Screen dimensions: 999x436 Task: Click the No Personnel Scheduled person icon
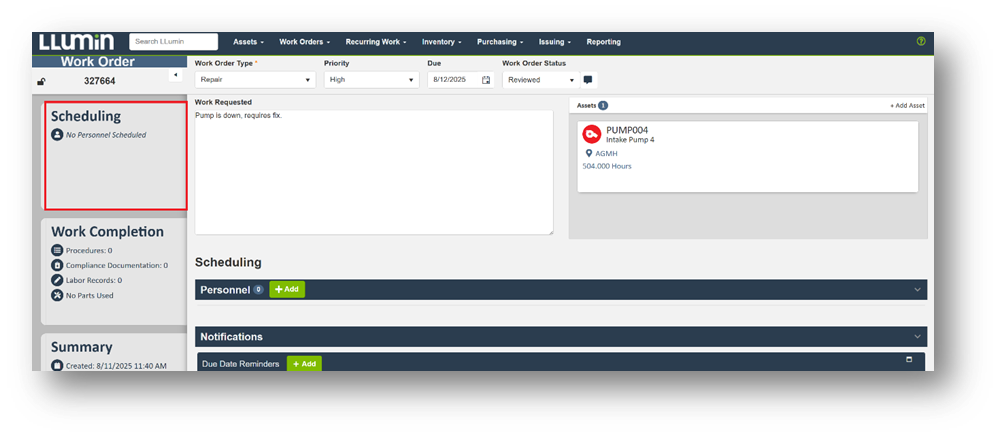[x=57, y=134]
